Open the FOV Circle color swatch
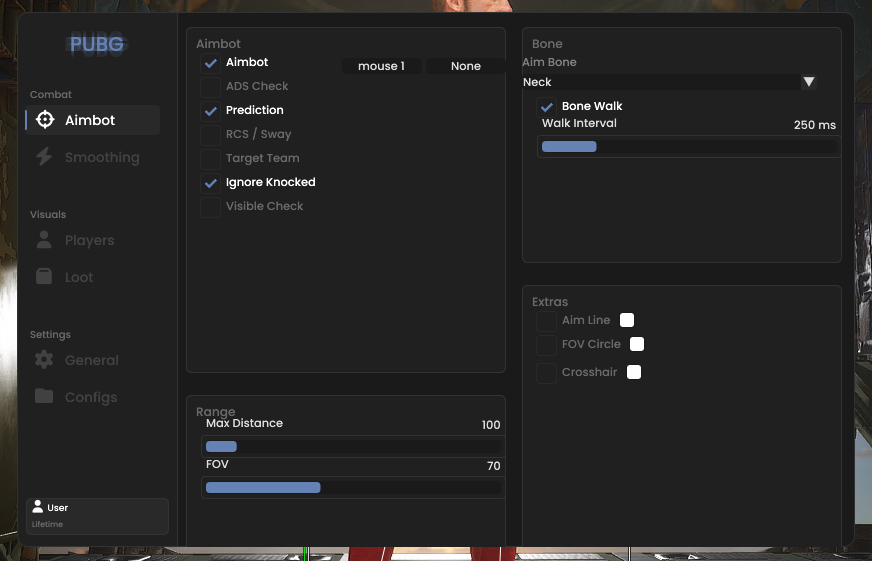872x561 pixels. (637, 344)
